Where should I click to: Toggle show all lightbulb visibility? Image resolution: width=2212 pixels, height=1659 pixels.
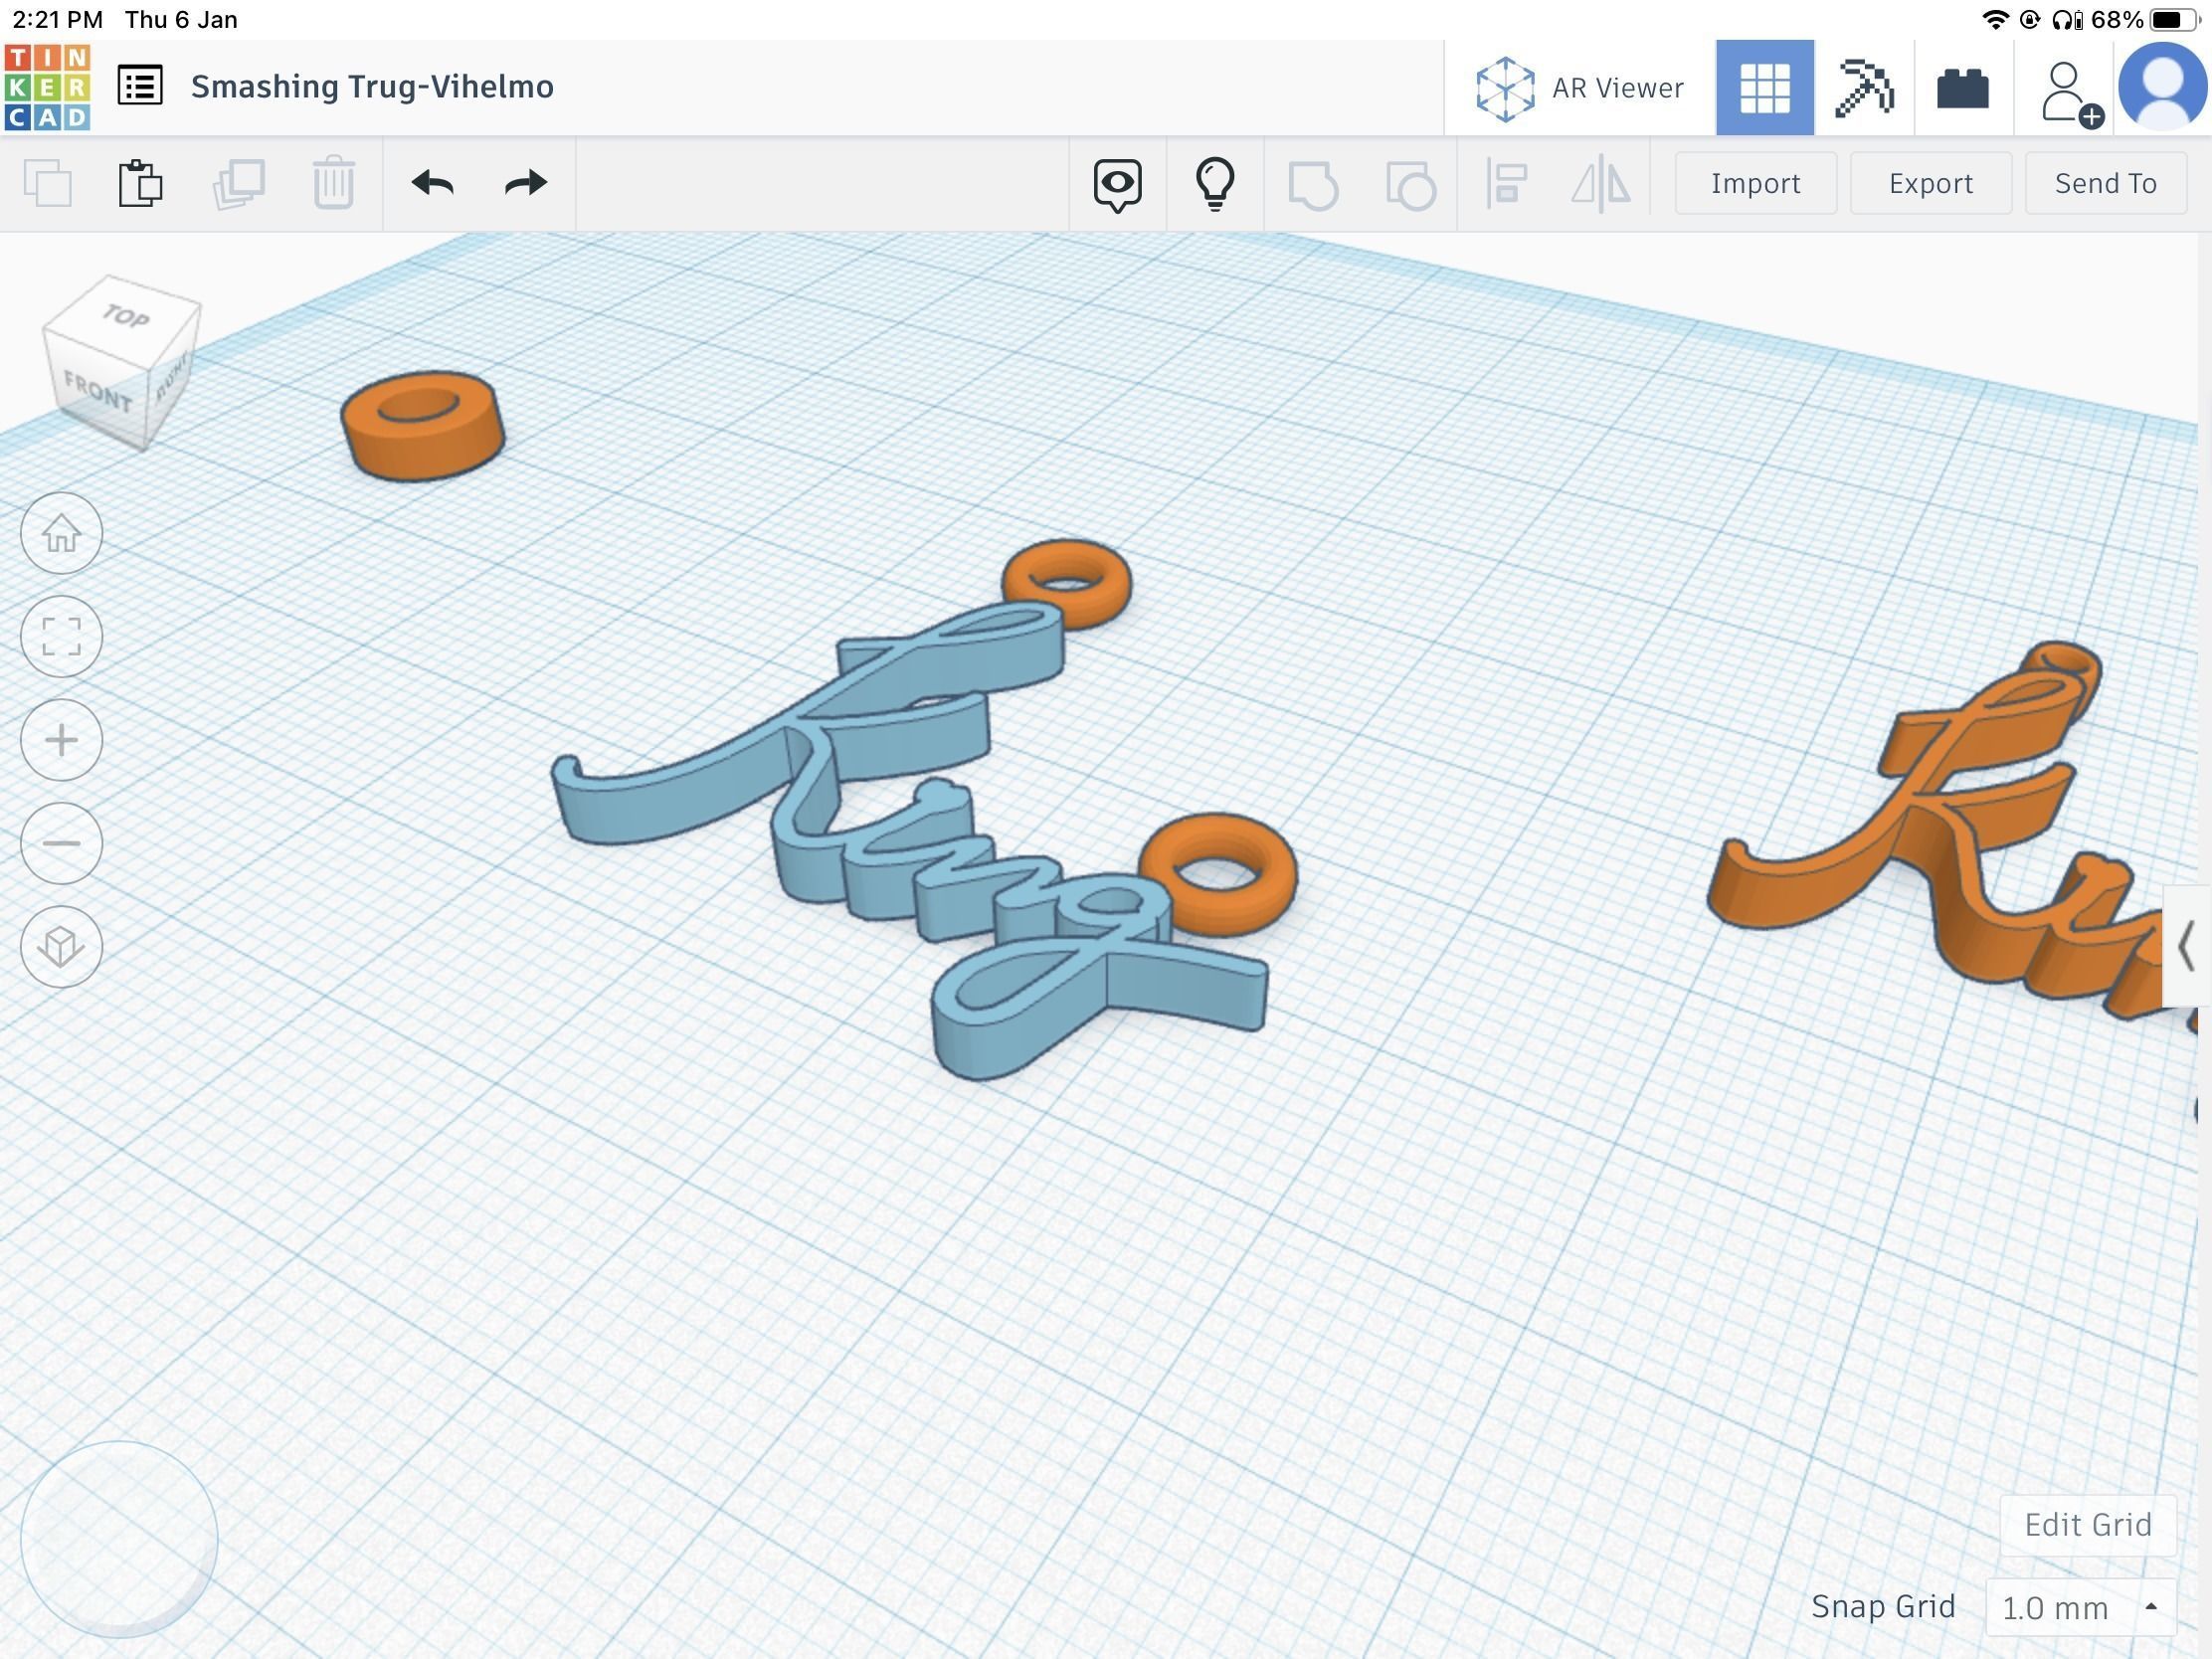[1215, 184]
